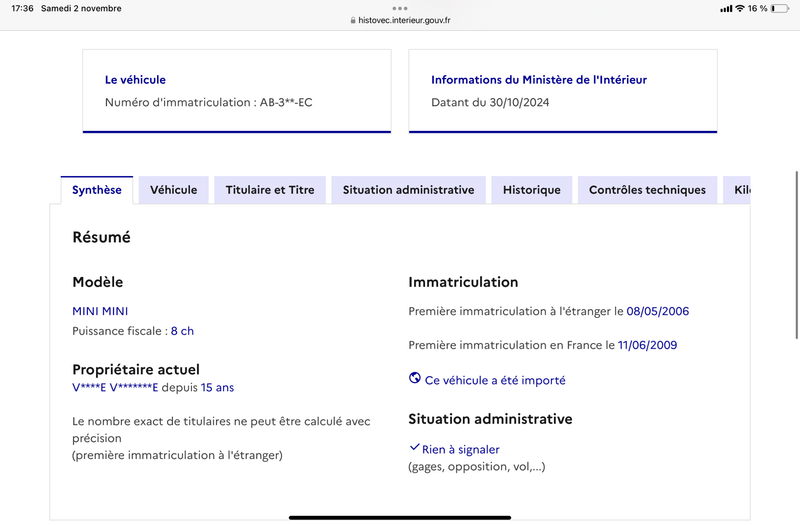Tap the histovec.interieur.gouv.fr address field
The image size is (800, 525).
[400, 20]
